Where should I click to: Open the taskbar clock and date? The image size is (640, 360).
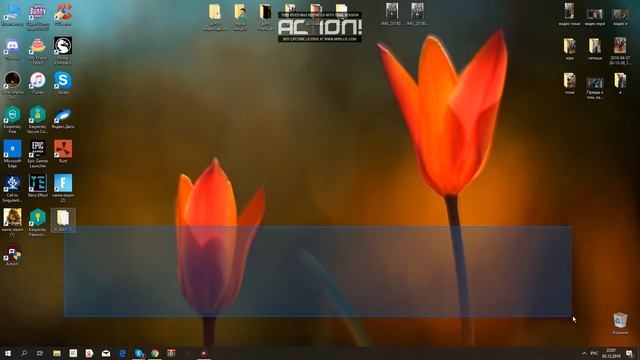[x=611, y=353]
